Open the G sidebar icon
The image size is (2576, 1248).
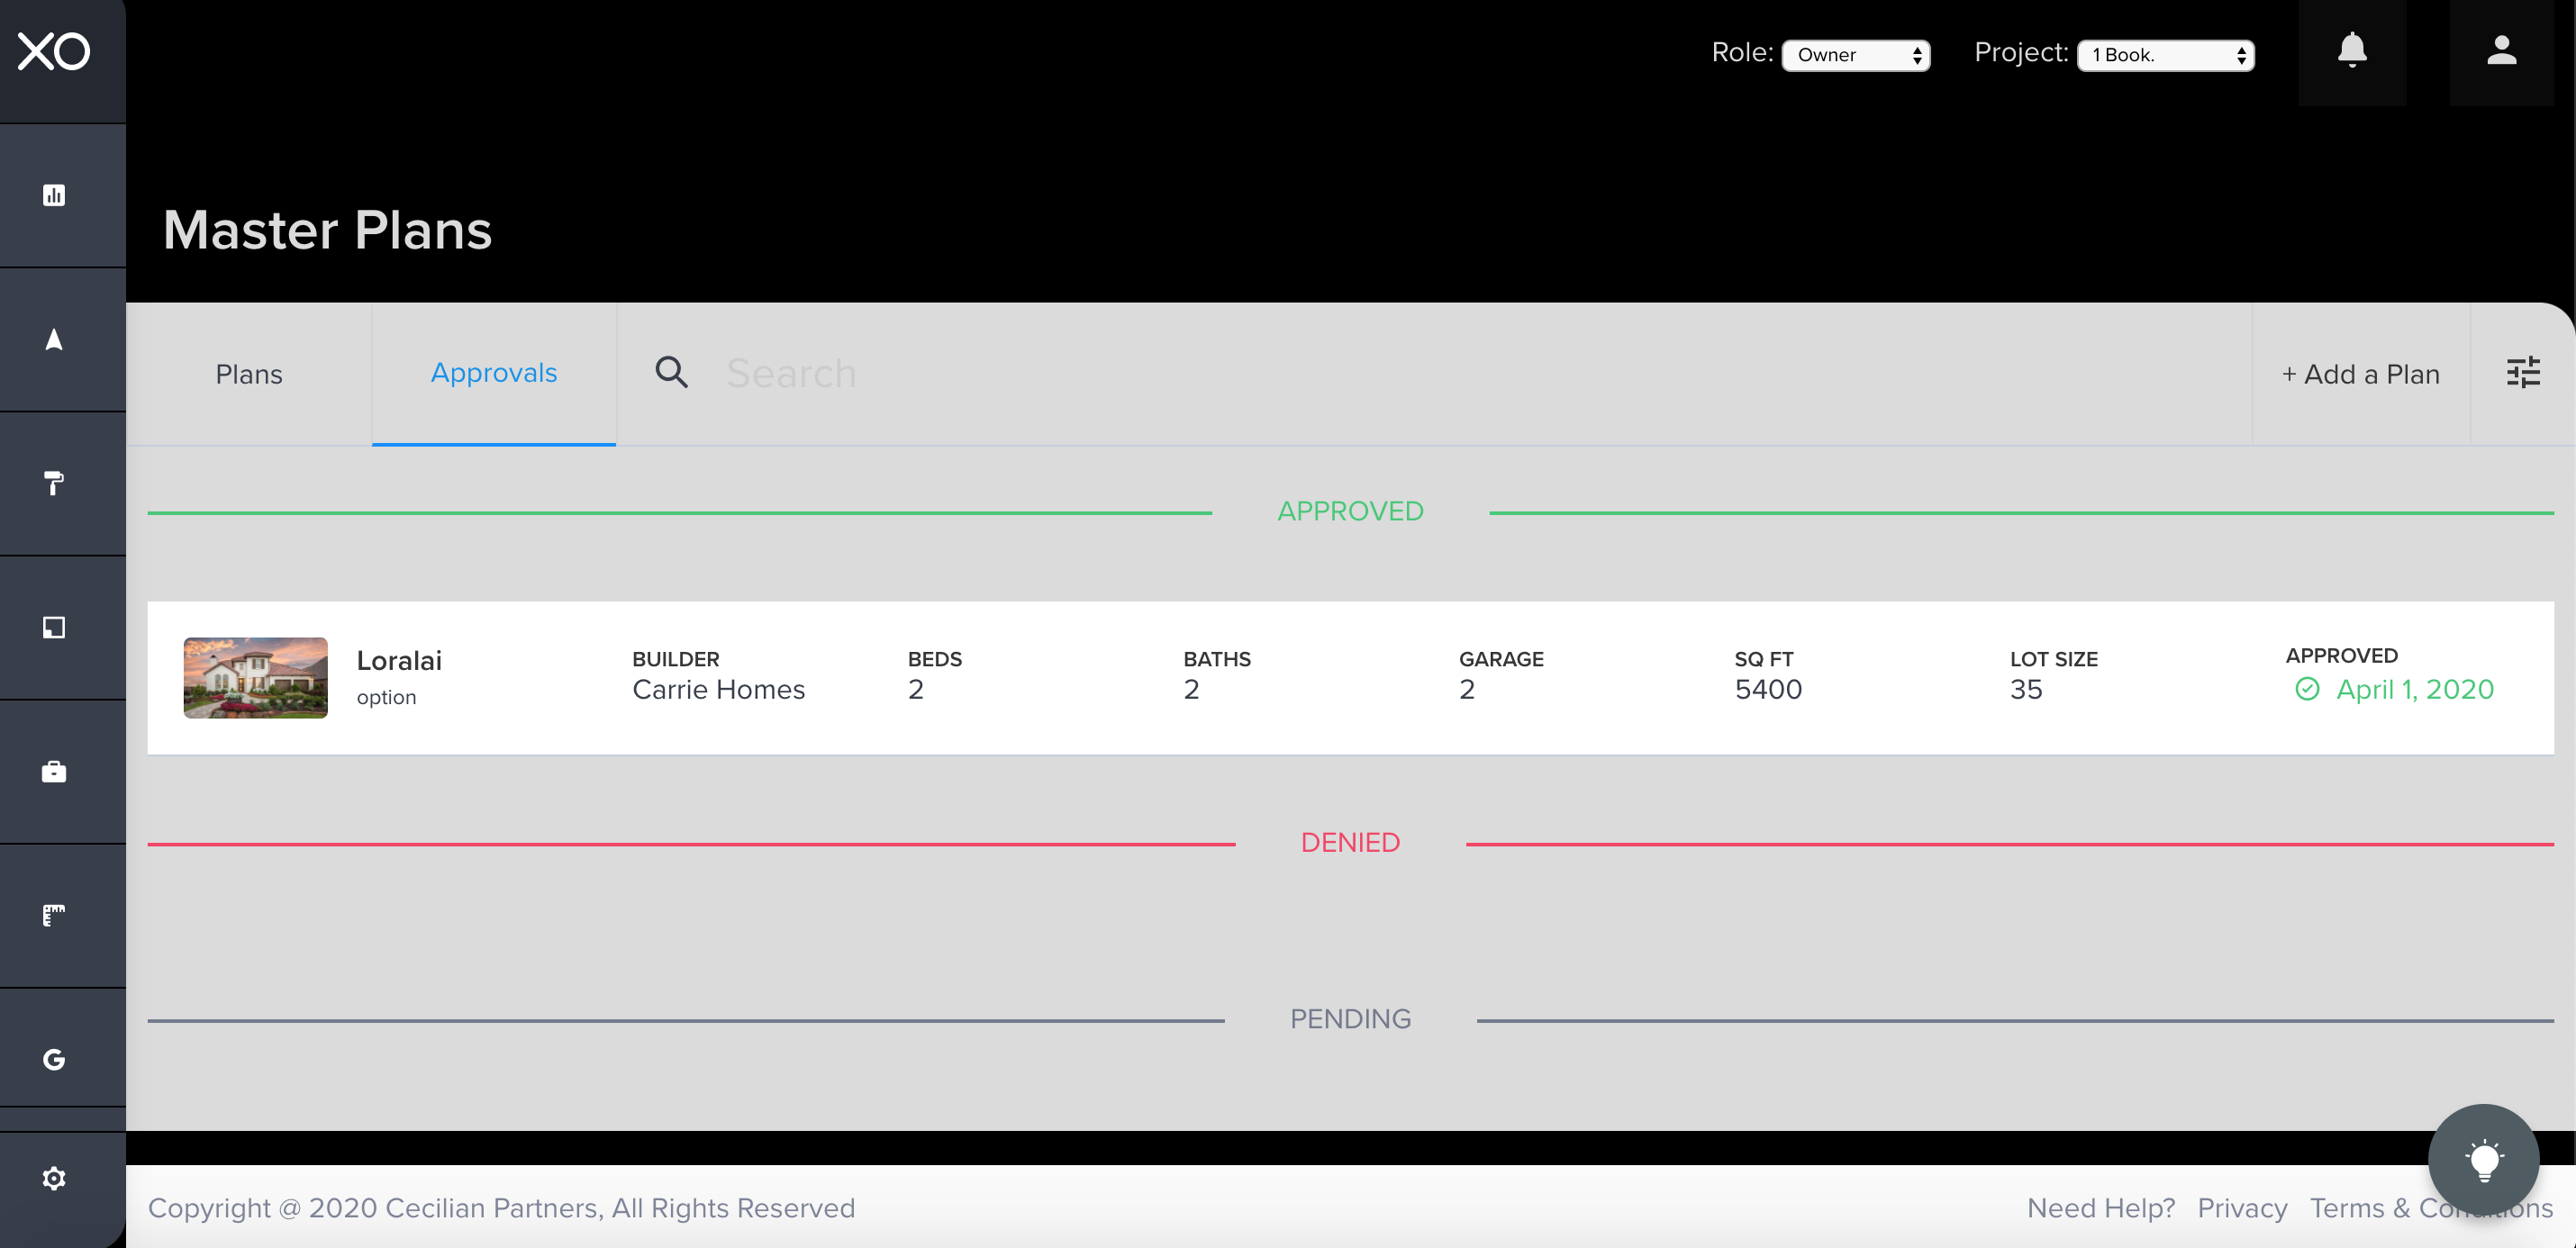coord(54,1059)
